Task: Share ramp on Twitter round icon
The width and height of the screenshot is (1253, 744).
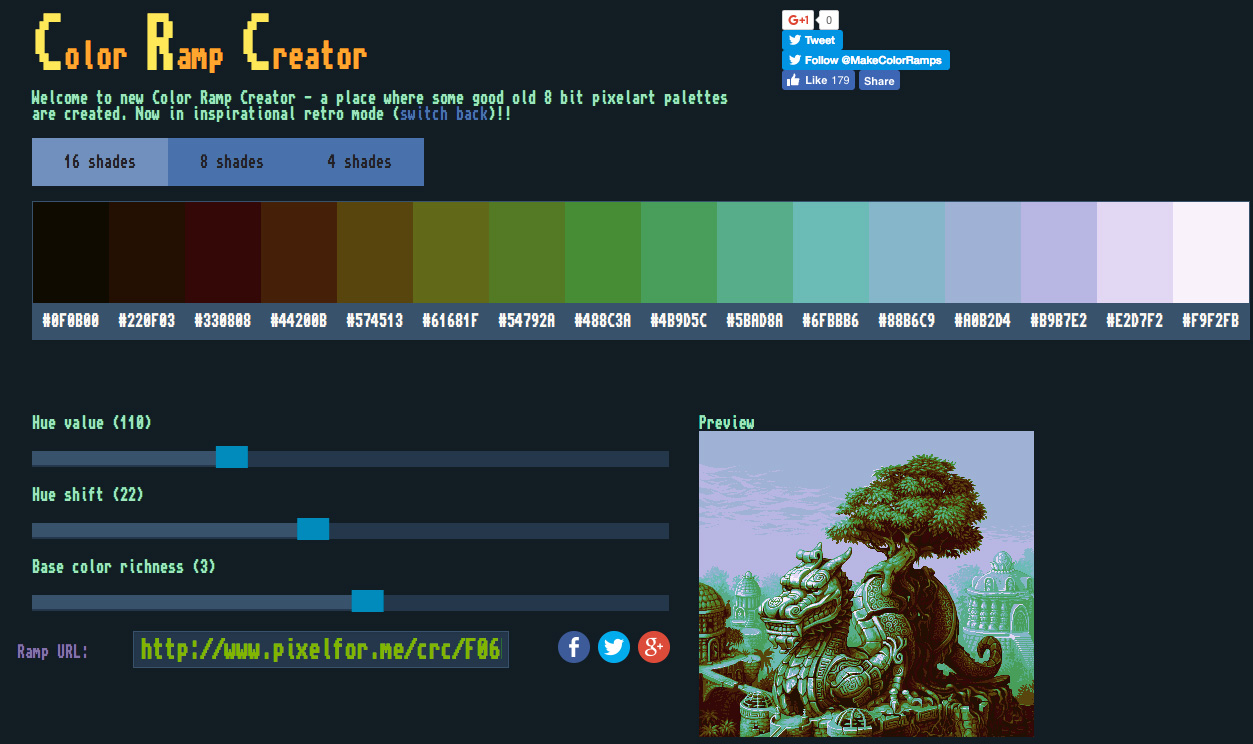Action: [x=614, y=647]
